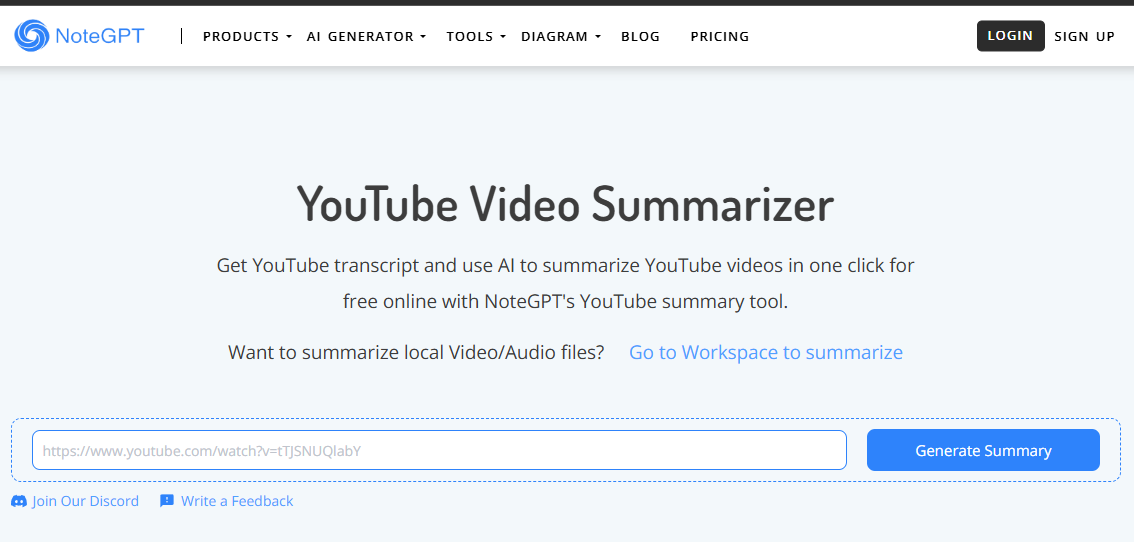This screenshot has width=1134, height=542.
Task: Expand the AI GENERATOR dropdown arrow
Action: 423,37
